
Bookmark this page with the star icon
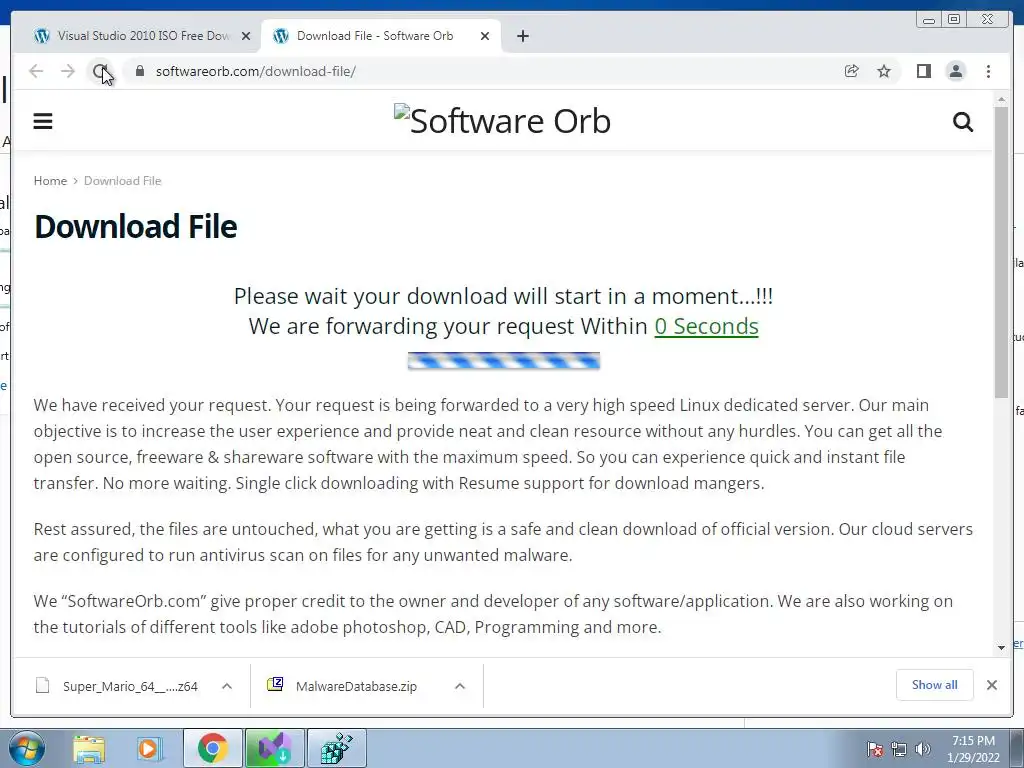coord(884,71)
